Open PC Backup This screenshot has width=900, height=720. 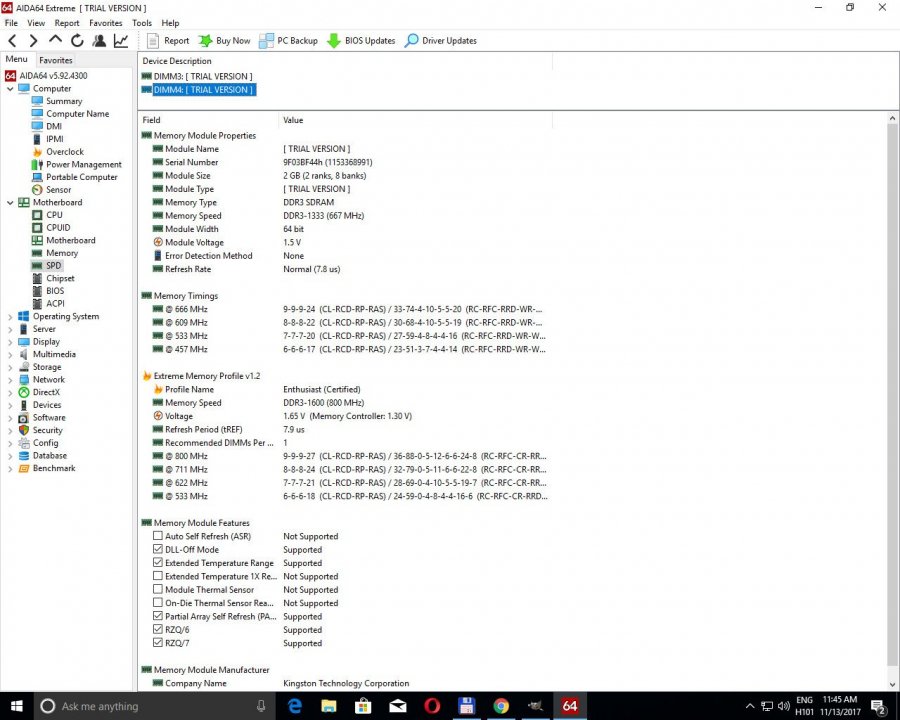click(288, 41)
